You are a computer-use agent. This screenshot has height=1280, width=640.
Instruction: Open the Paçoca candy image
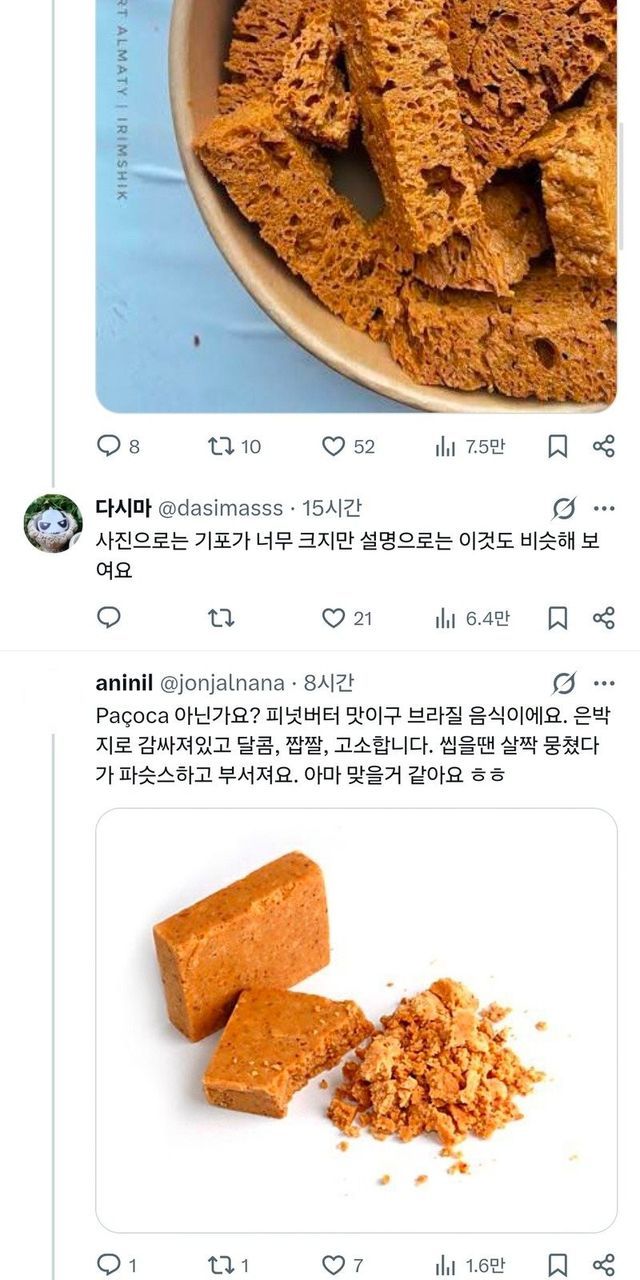point(356,1020)
